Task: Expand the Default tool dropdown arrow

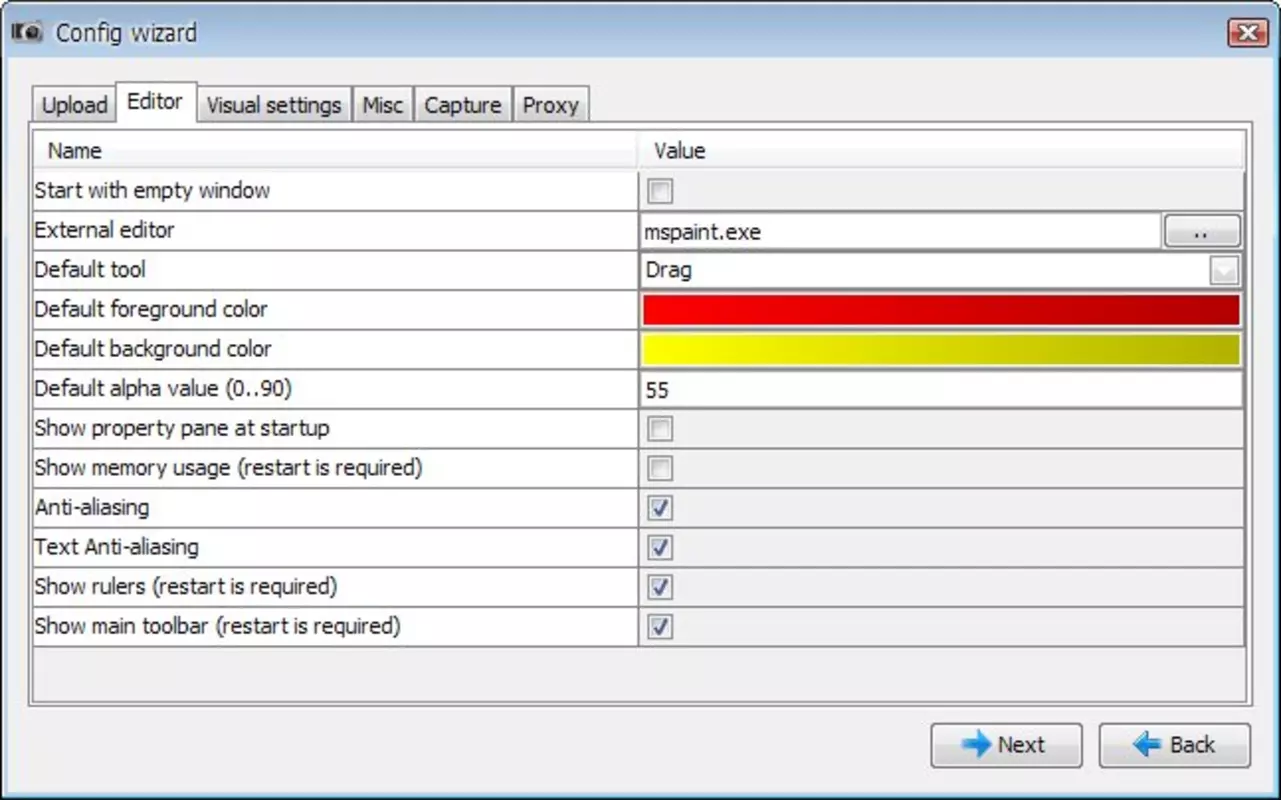Action: point(1224,270)
